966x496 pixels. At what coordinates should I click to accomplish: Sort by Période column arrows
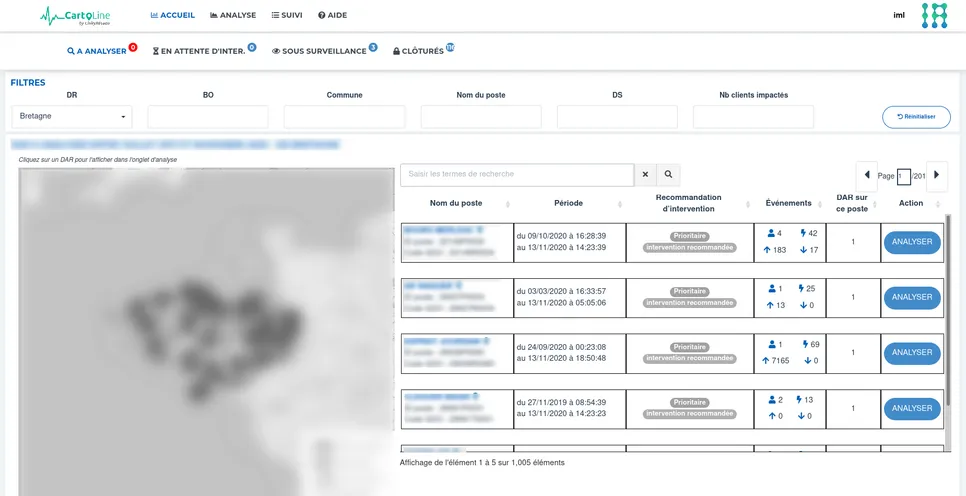point(620,204)
